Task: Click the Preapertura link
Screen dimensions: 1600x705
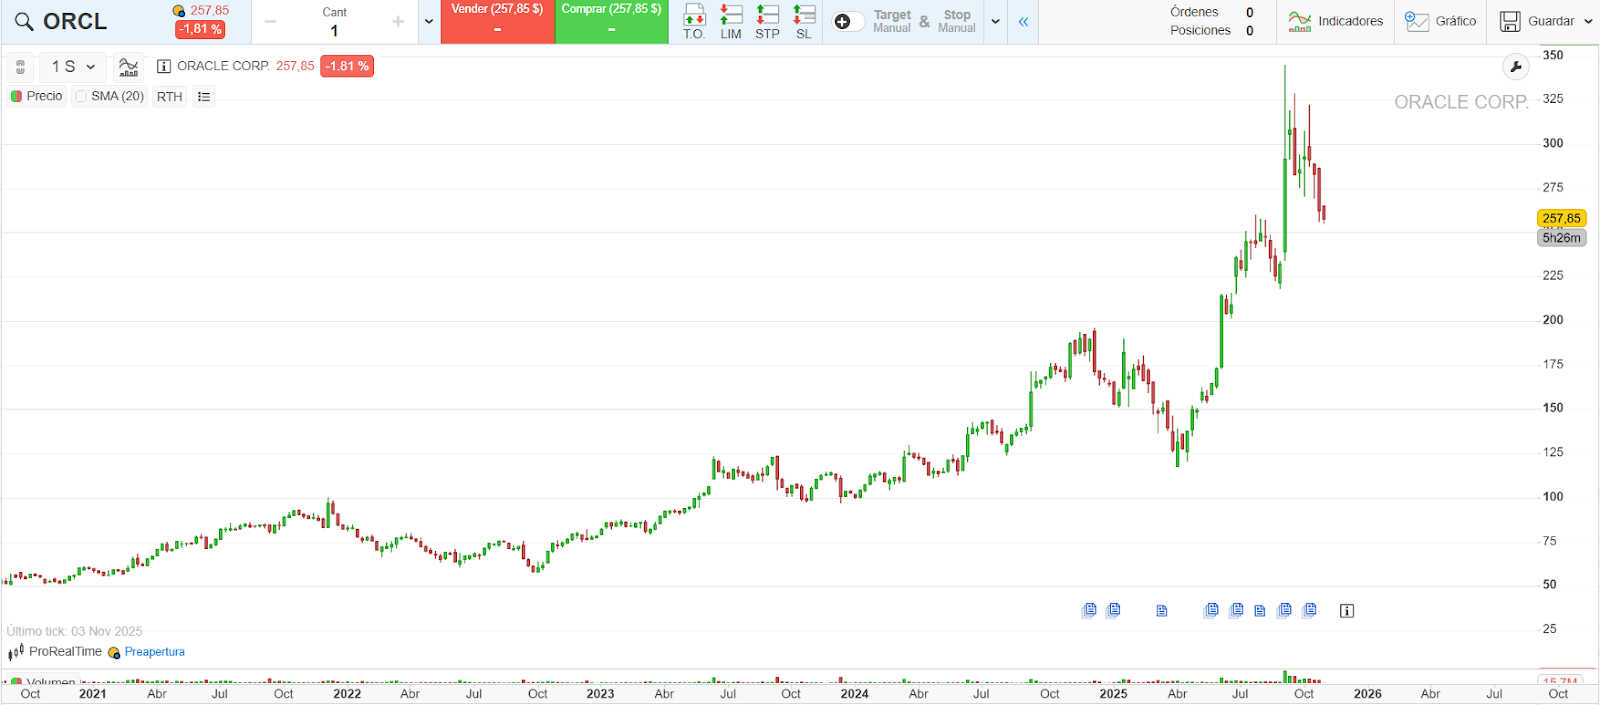Action: coord(155,652)
